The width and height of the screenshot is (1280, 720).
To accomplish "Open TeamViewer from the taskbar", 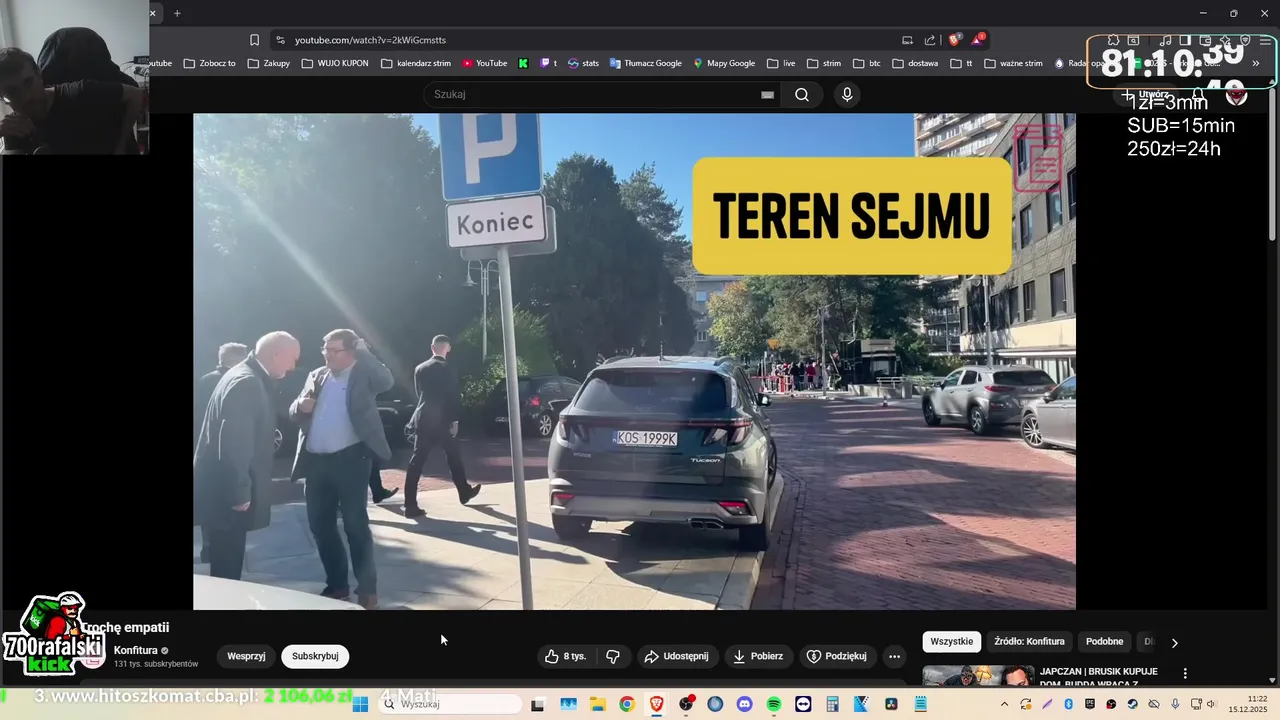I will coord(803,704).
